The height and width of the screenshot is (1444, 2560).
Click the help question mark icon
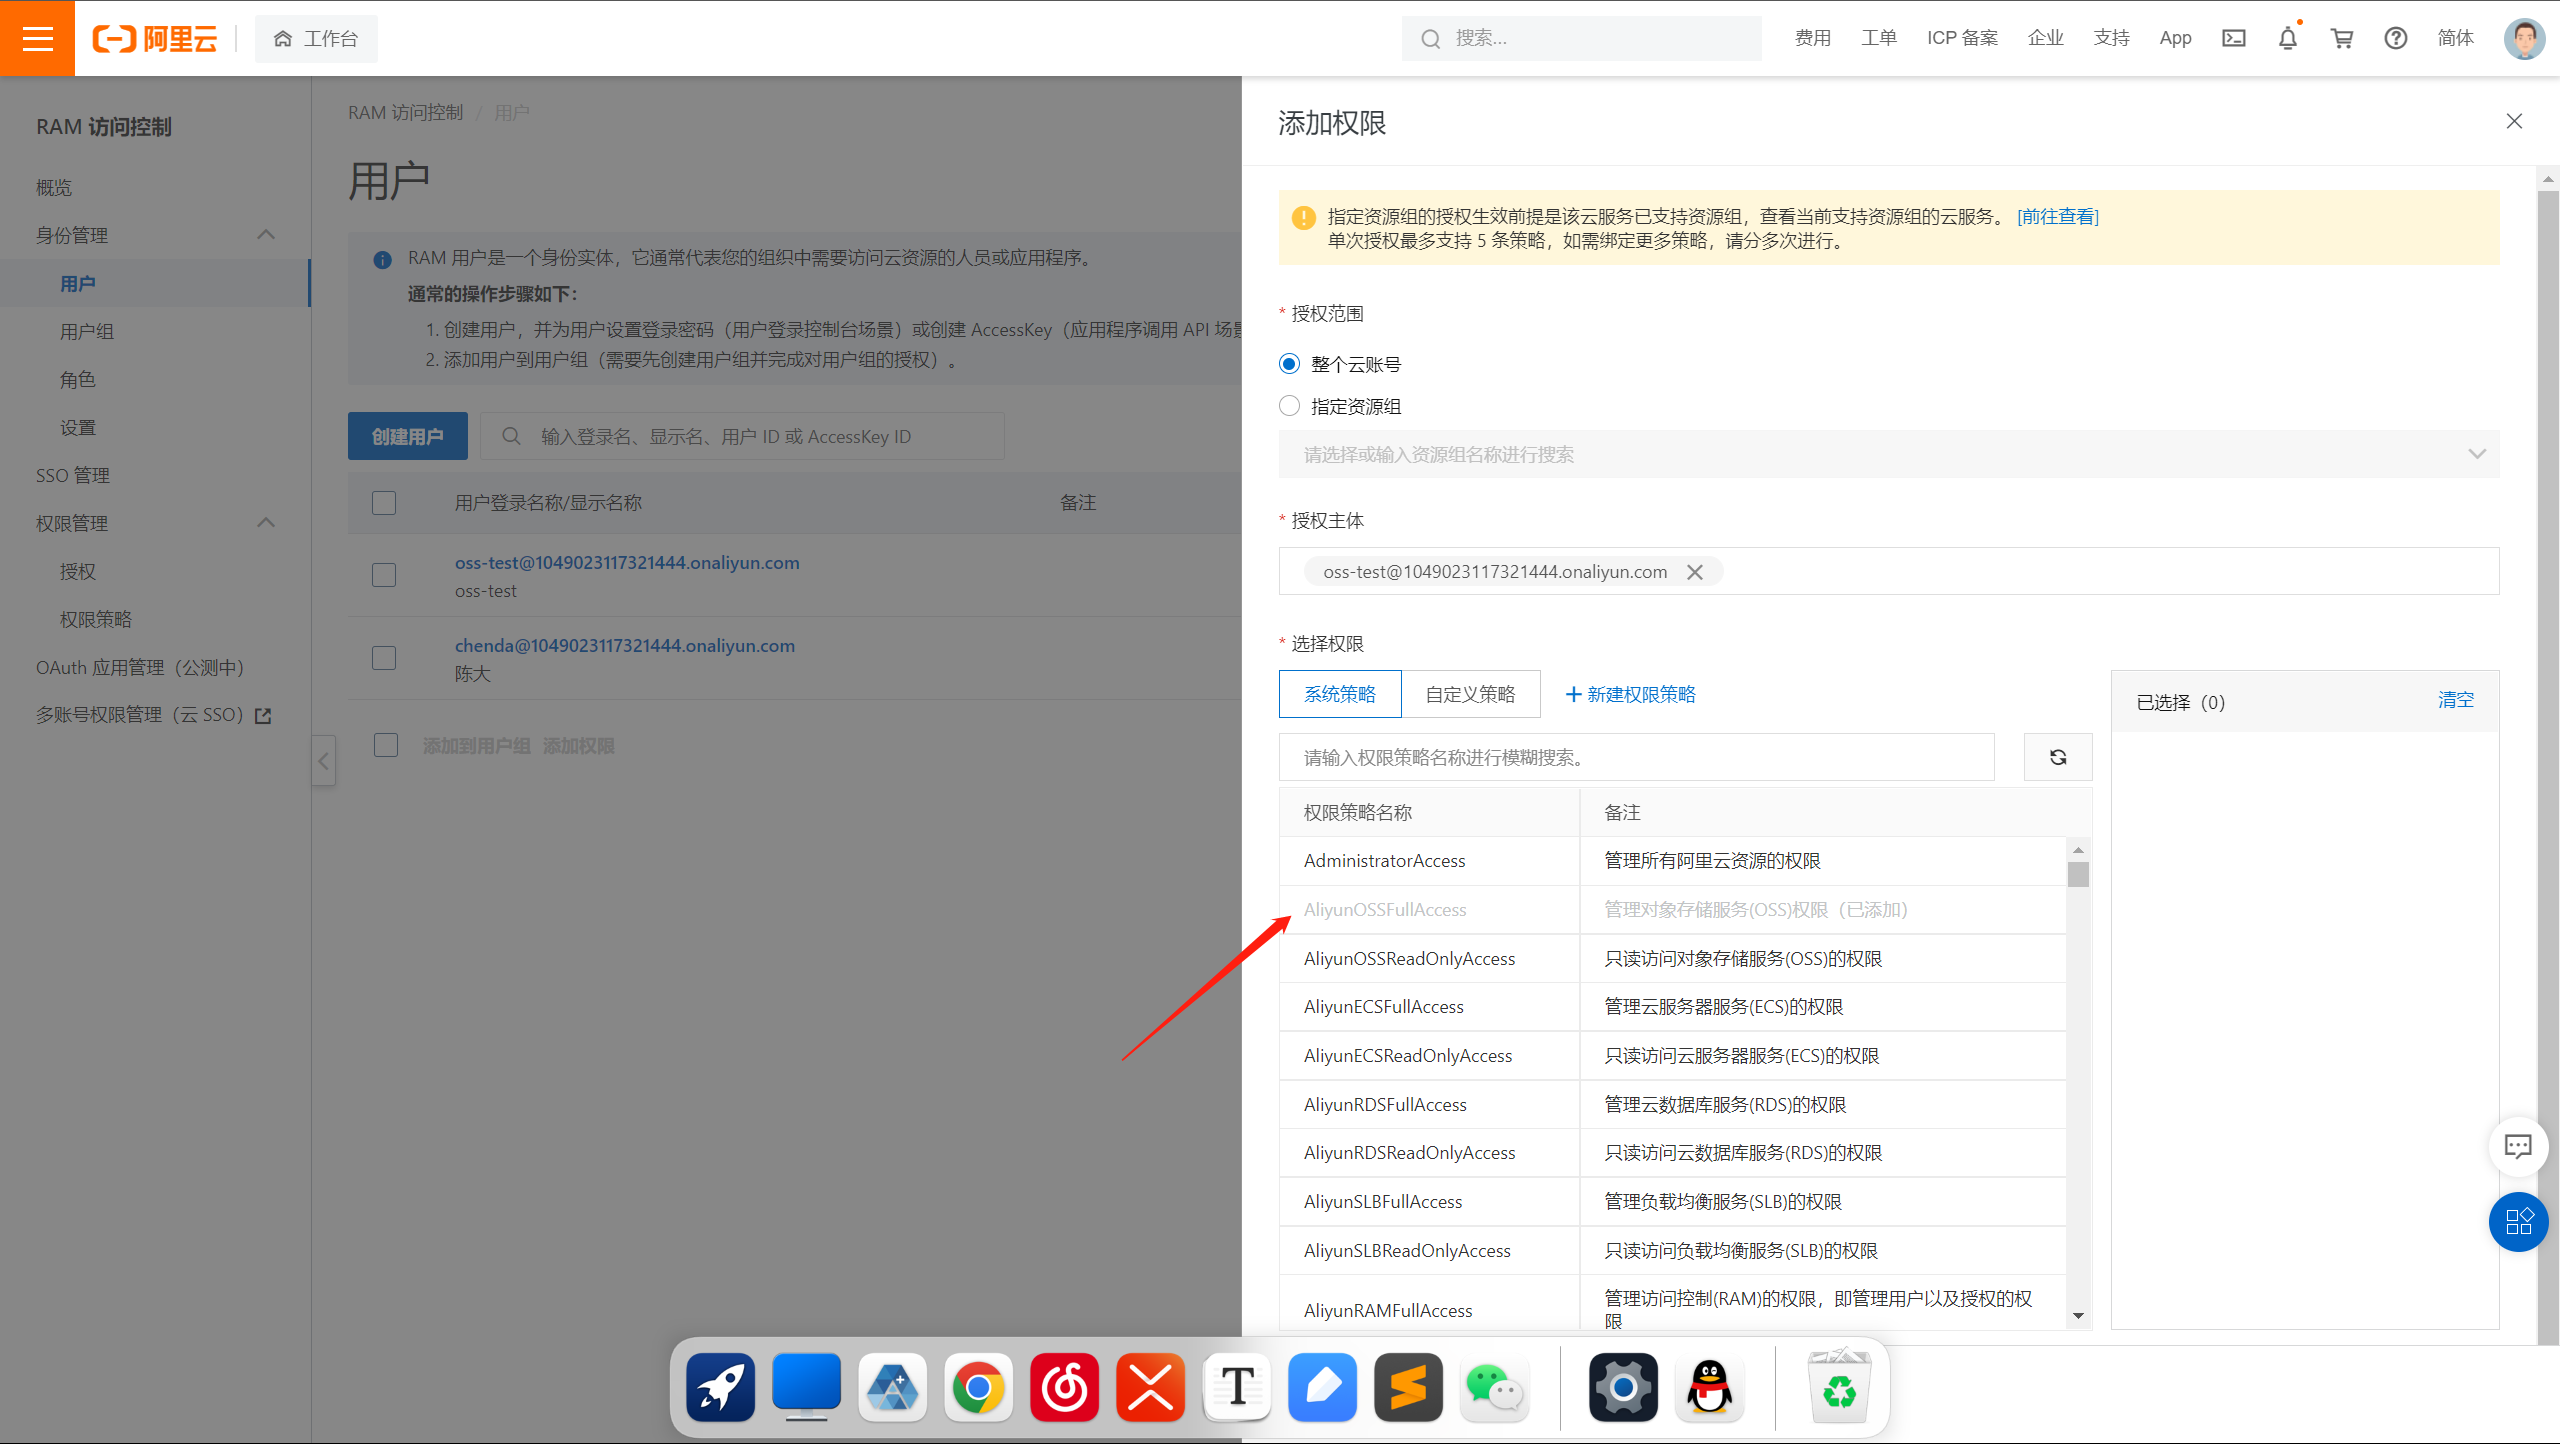click(2395, 38)
